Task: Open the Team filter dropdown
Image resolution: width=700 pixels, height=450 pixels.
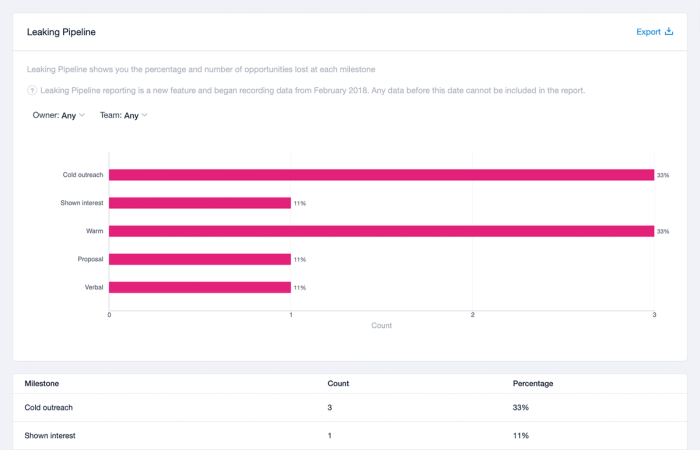Action: (124, 116)
